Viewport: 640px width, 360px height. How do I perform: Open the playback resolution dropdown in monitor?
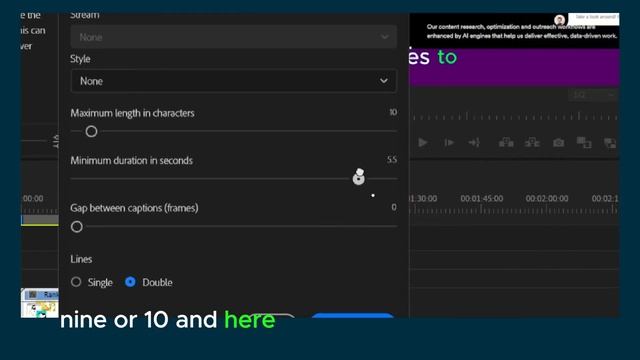coord(593,95)
